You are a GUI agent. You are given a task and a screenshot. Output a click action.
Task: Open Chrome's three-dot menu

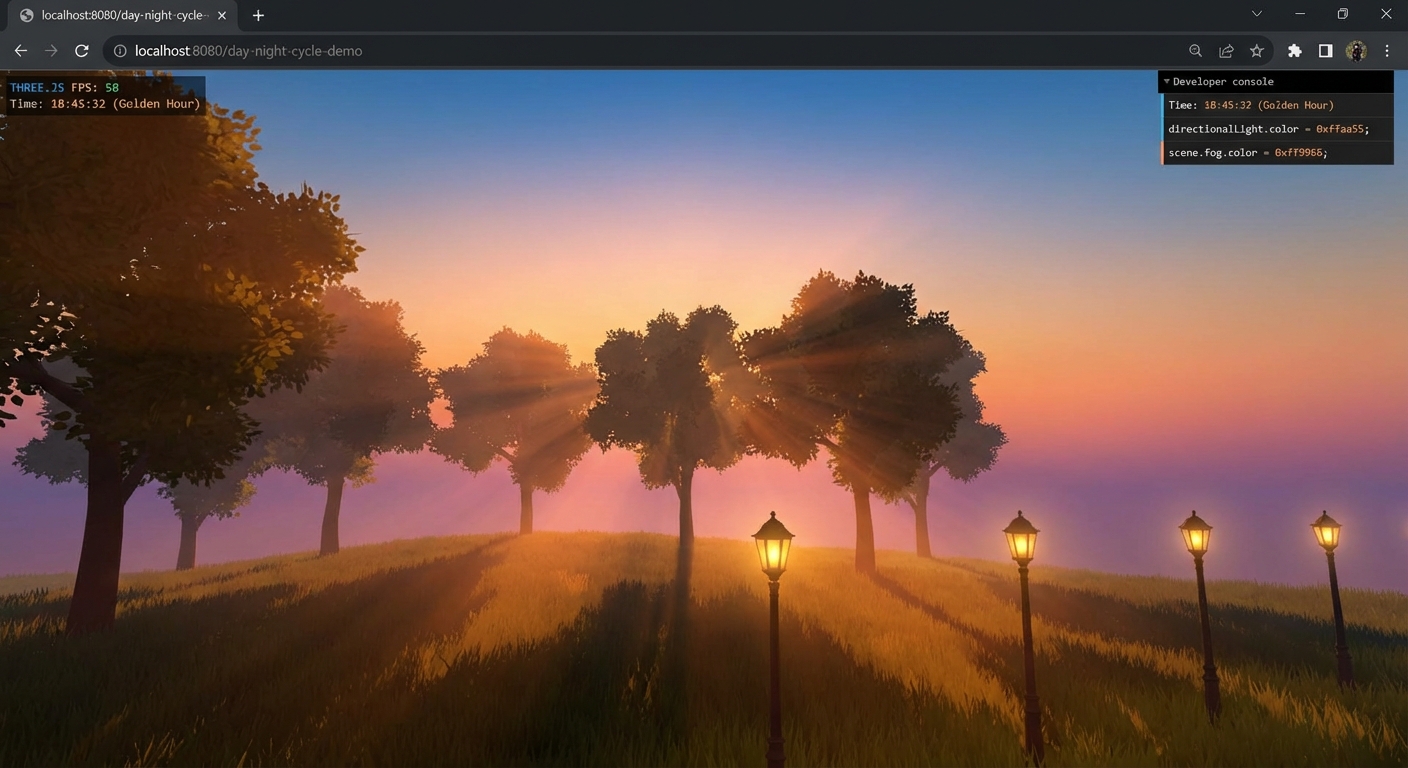pos(1387,51)
